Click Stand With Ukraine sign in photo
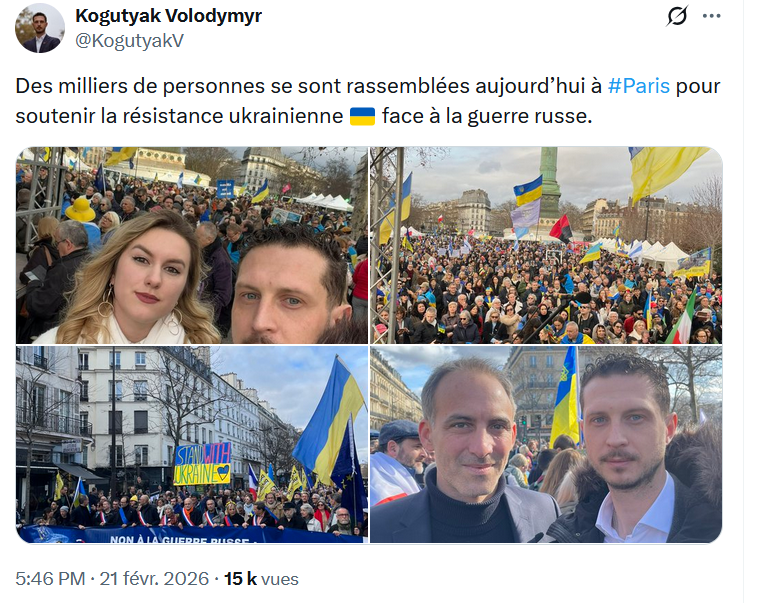This screenshot has height=603, width=760. click(x=203, y=464)
